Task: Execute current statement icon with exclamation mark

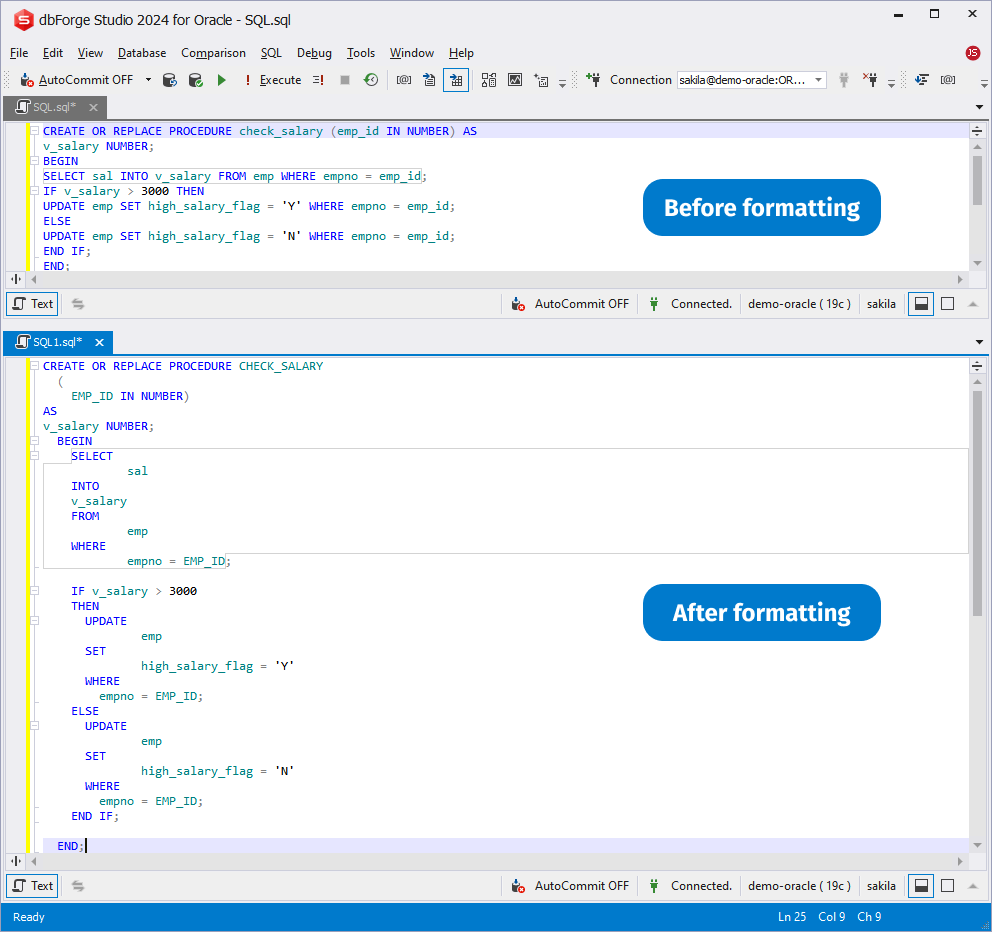Action: pyautogui.click(x=318, y=80)
